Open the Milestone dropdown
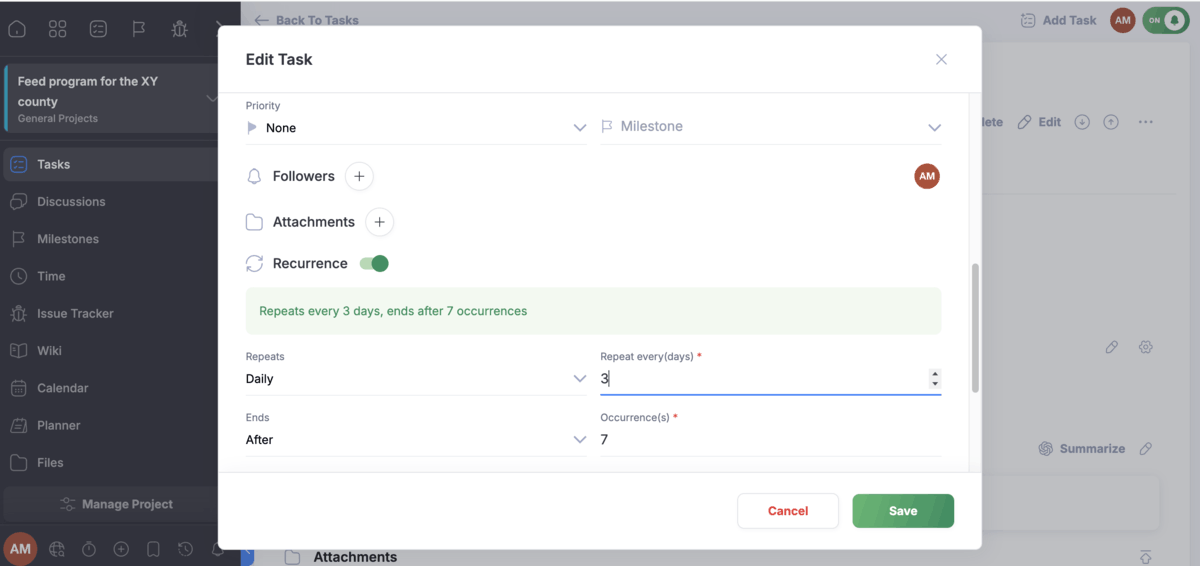 771,127
